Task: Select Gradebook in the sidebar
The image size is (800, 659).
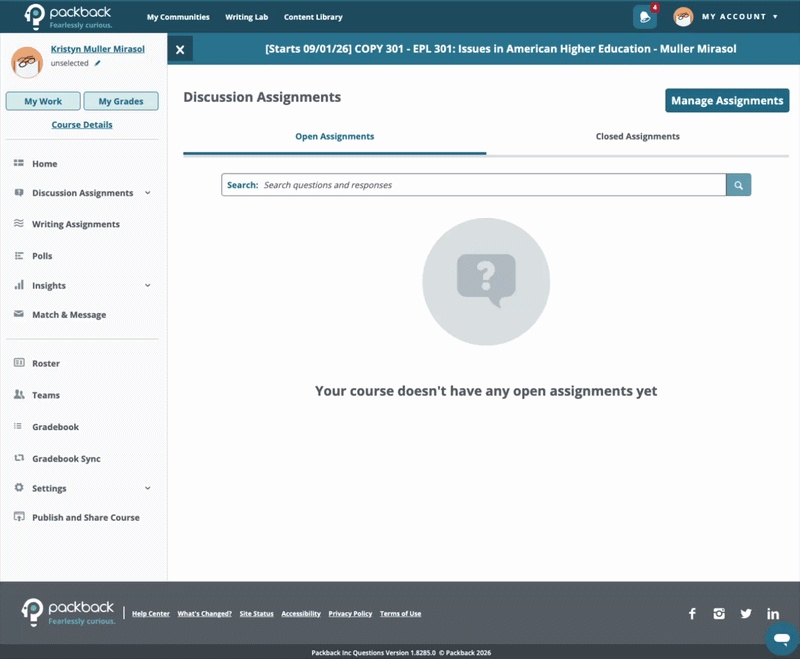Action: pos(56,427)
